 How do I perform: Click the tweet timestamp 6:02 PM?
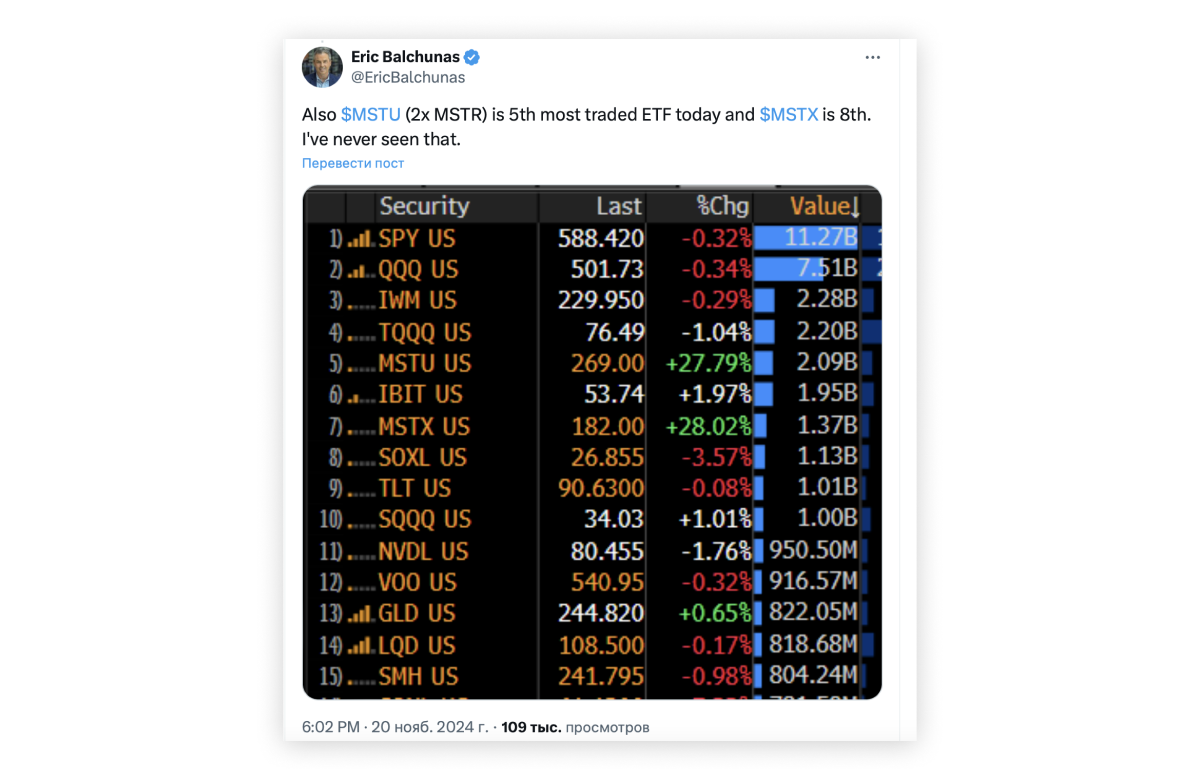pos(330,727)
